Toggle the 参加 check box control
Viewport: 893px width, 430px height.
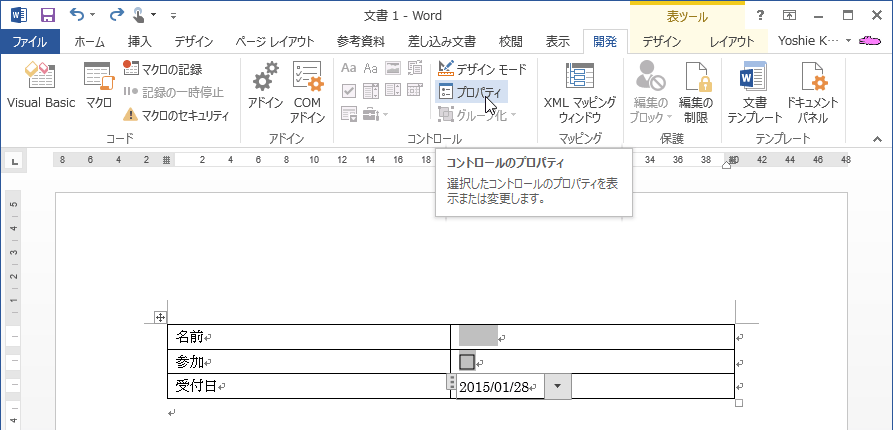point(467,362)
